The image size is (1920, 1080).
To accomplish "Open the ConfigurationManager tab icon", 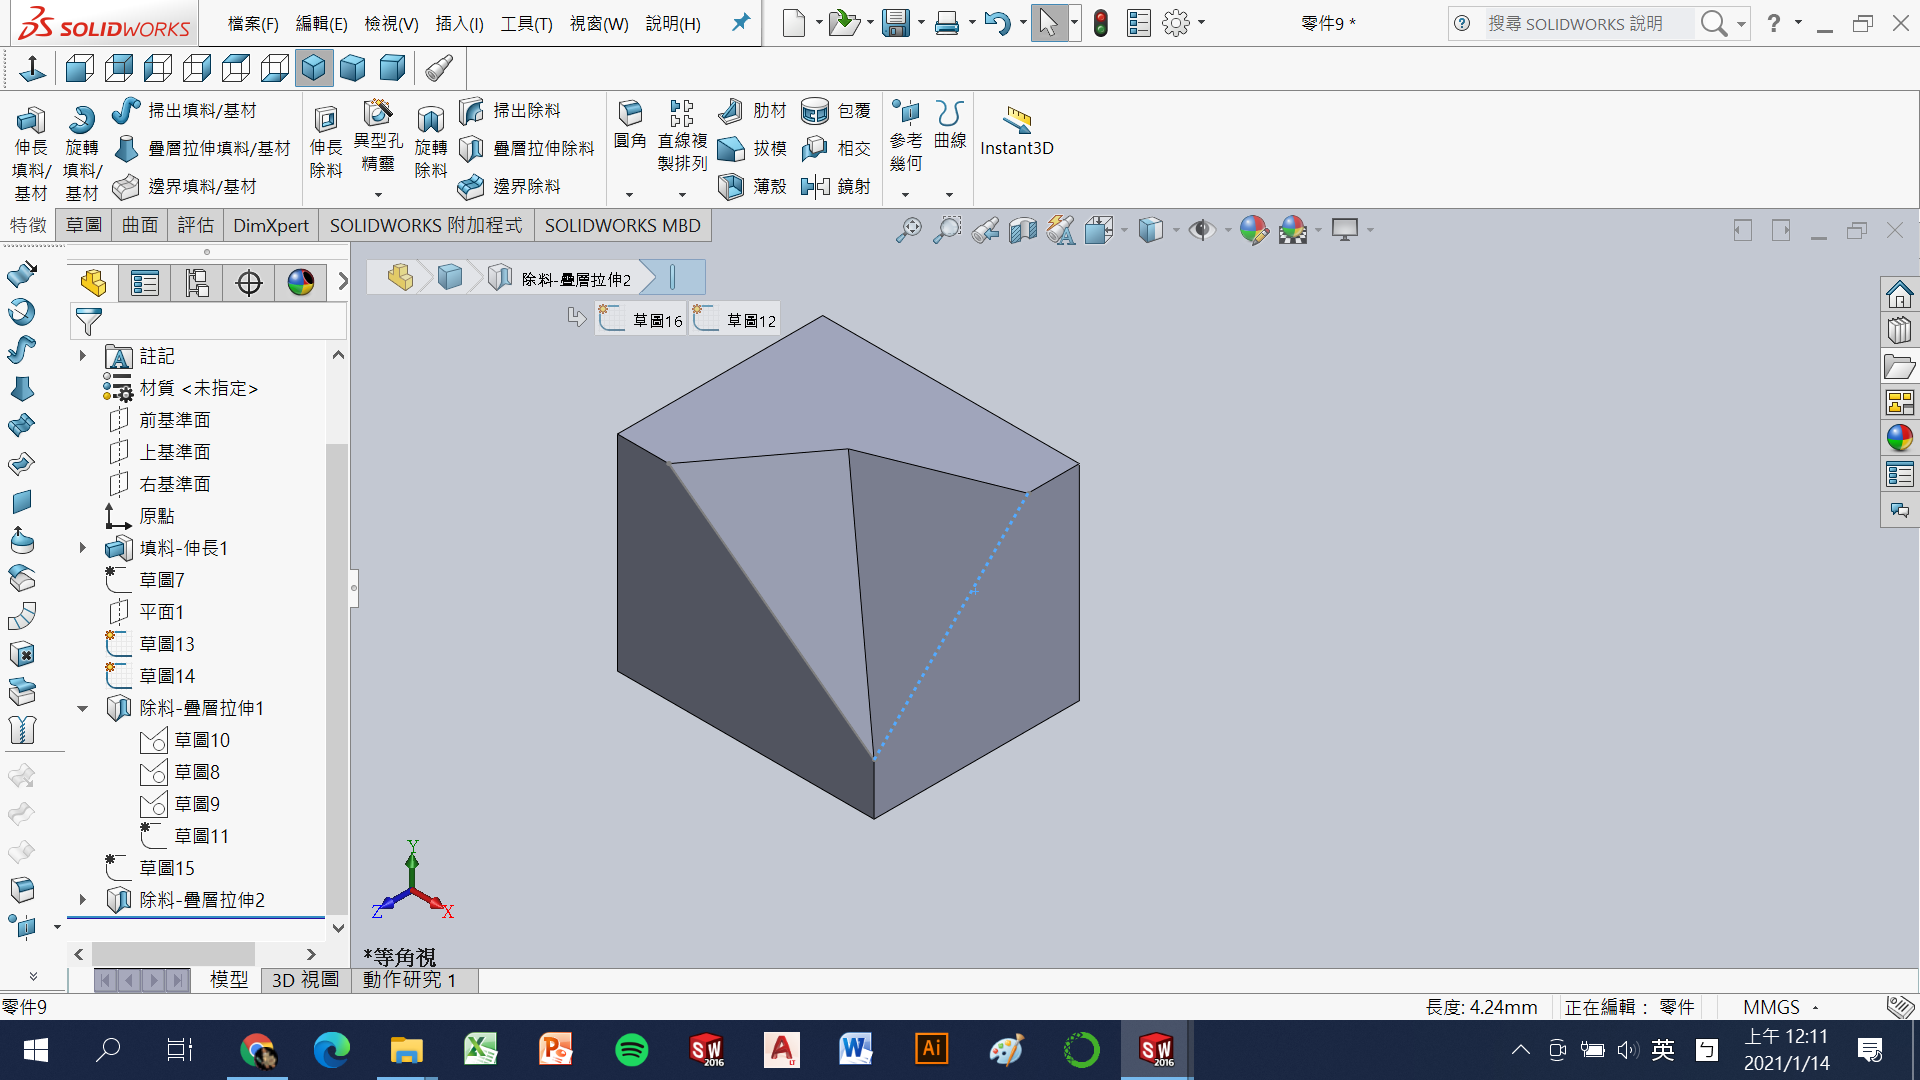I will [197, 283].
